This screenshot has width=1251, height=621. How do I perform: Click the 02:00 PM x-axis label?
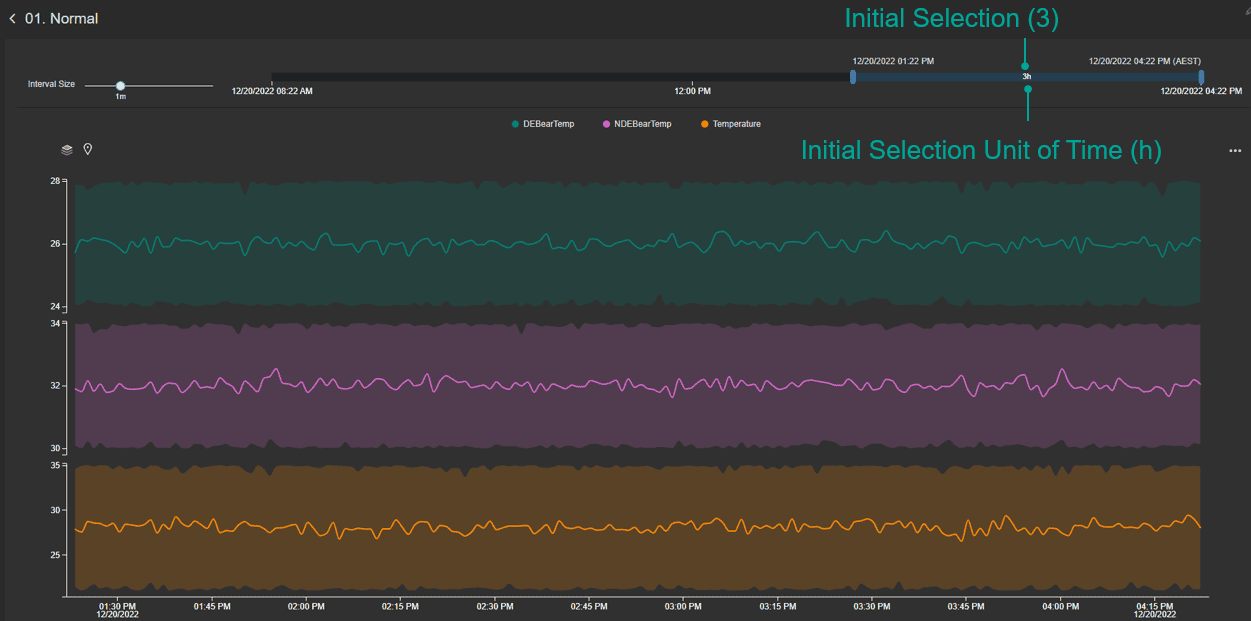306,606
